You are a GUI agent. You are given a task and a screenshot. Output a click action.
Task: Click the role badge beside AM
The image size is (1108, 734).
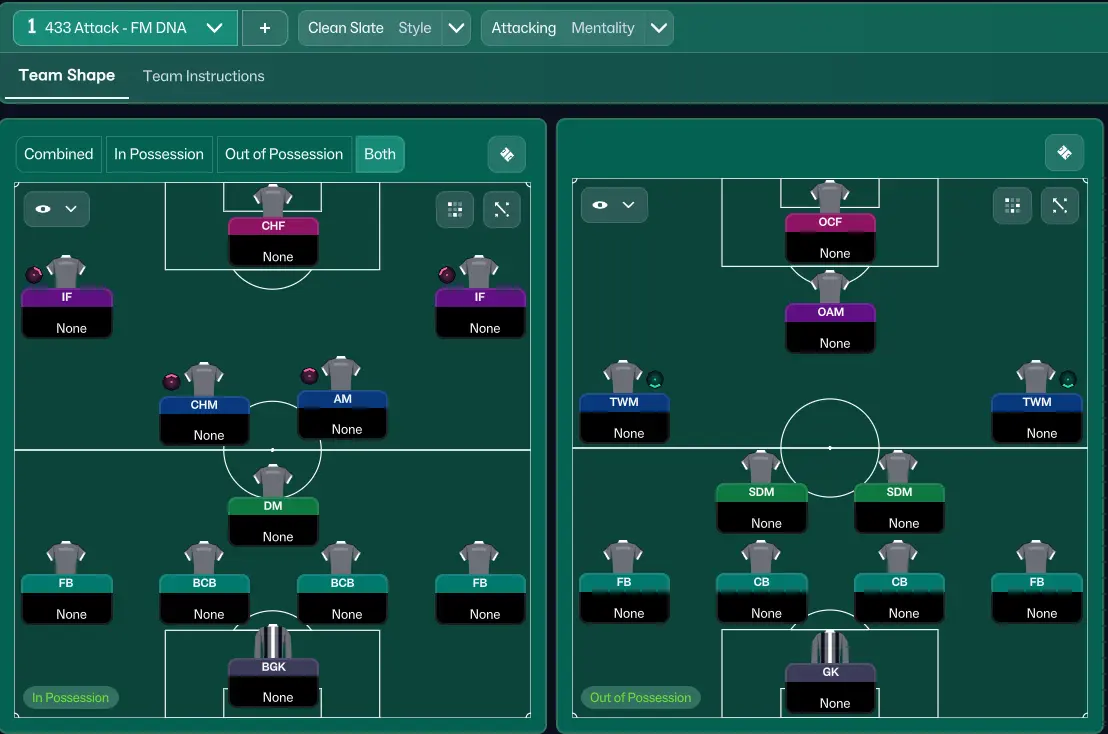[x=309, y=376]
